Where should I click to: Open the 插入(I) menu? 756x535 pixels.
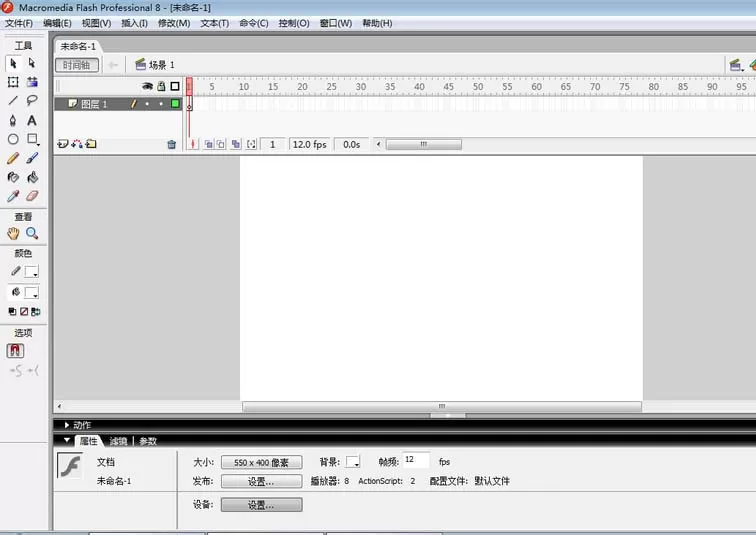pos(135,23)
